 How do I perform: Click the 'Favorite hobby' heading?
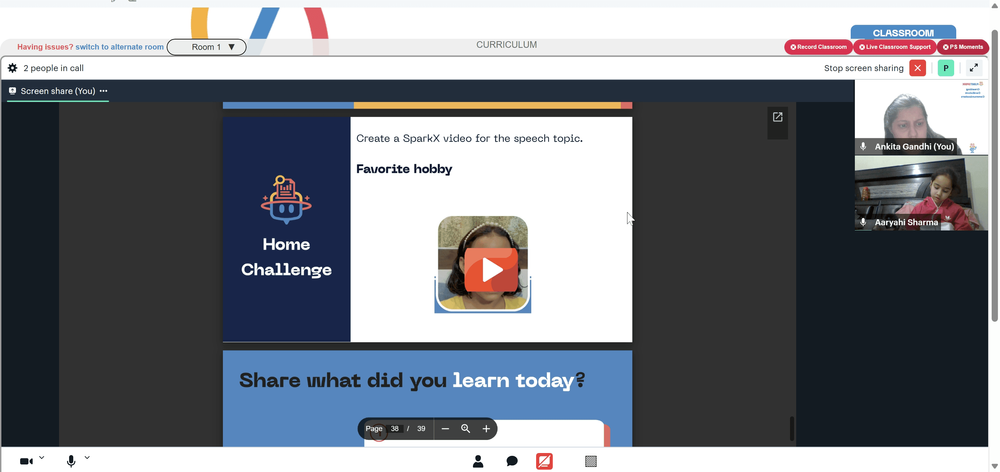click(x=404, y=170)
